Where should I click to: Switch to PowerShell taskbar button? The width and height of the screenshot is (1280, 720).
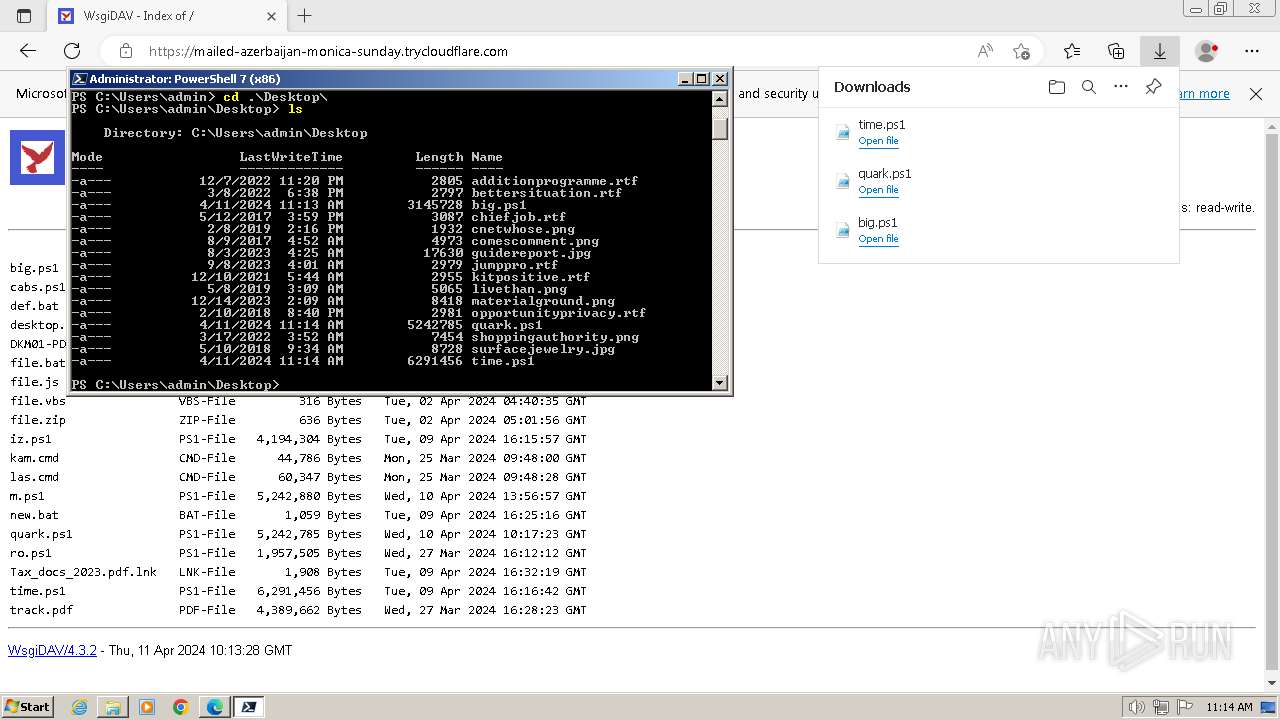pos(249,707)
